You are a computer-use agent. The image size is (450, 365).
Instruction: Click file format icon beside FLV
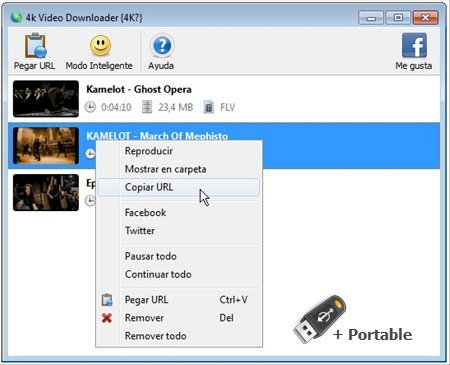click(209, 107)
